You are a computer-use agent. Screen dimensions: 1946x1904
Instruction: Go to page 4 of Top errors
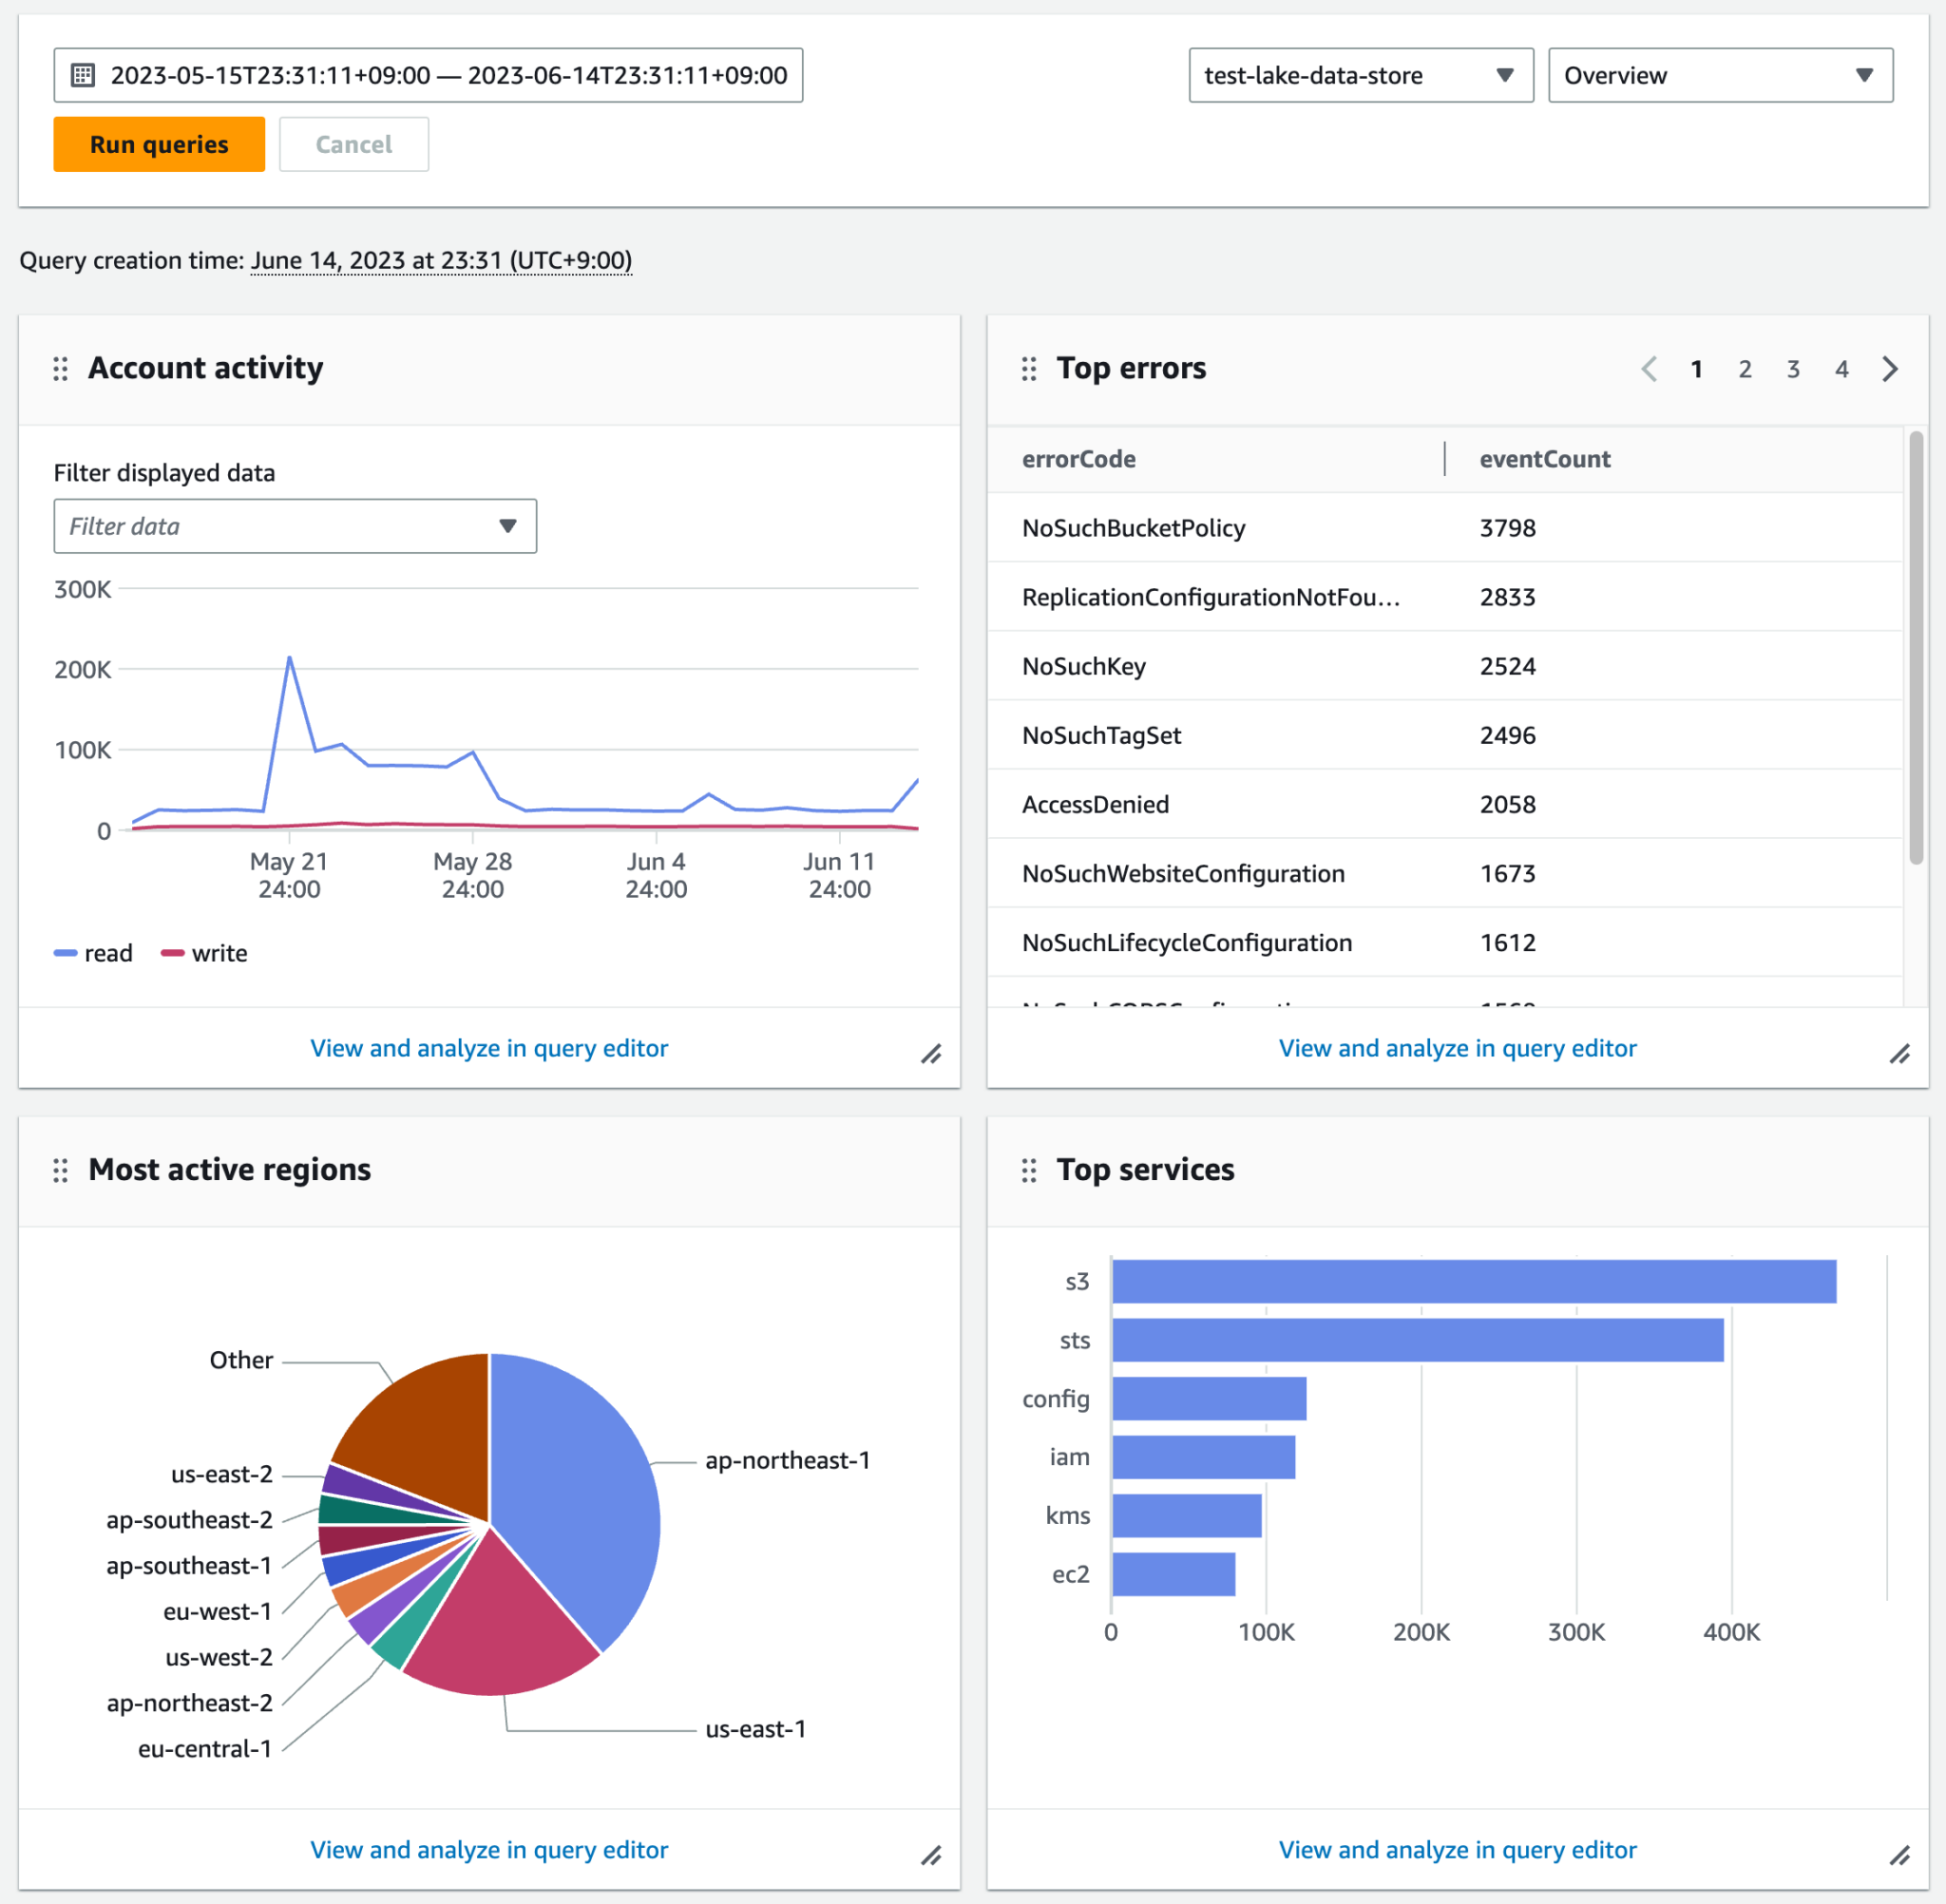[x=1842, y=369]
